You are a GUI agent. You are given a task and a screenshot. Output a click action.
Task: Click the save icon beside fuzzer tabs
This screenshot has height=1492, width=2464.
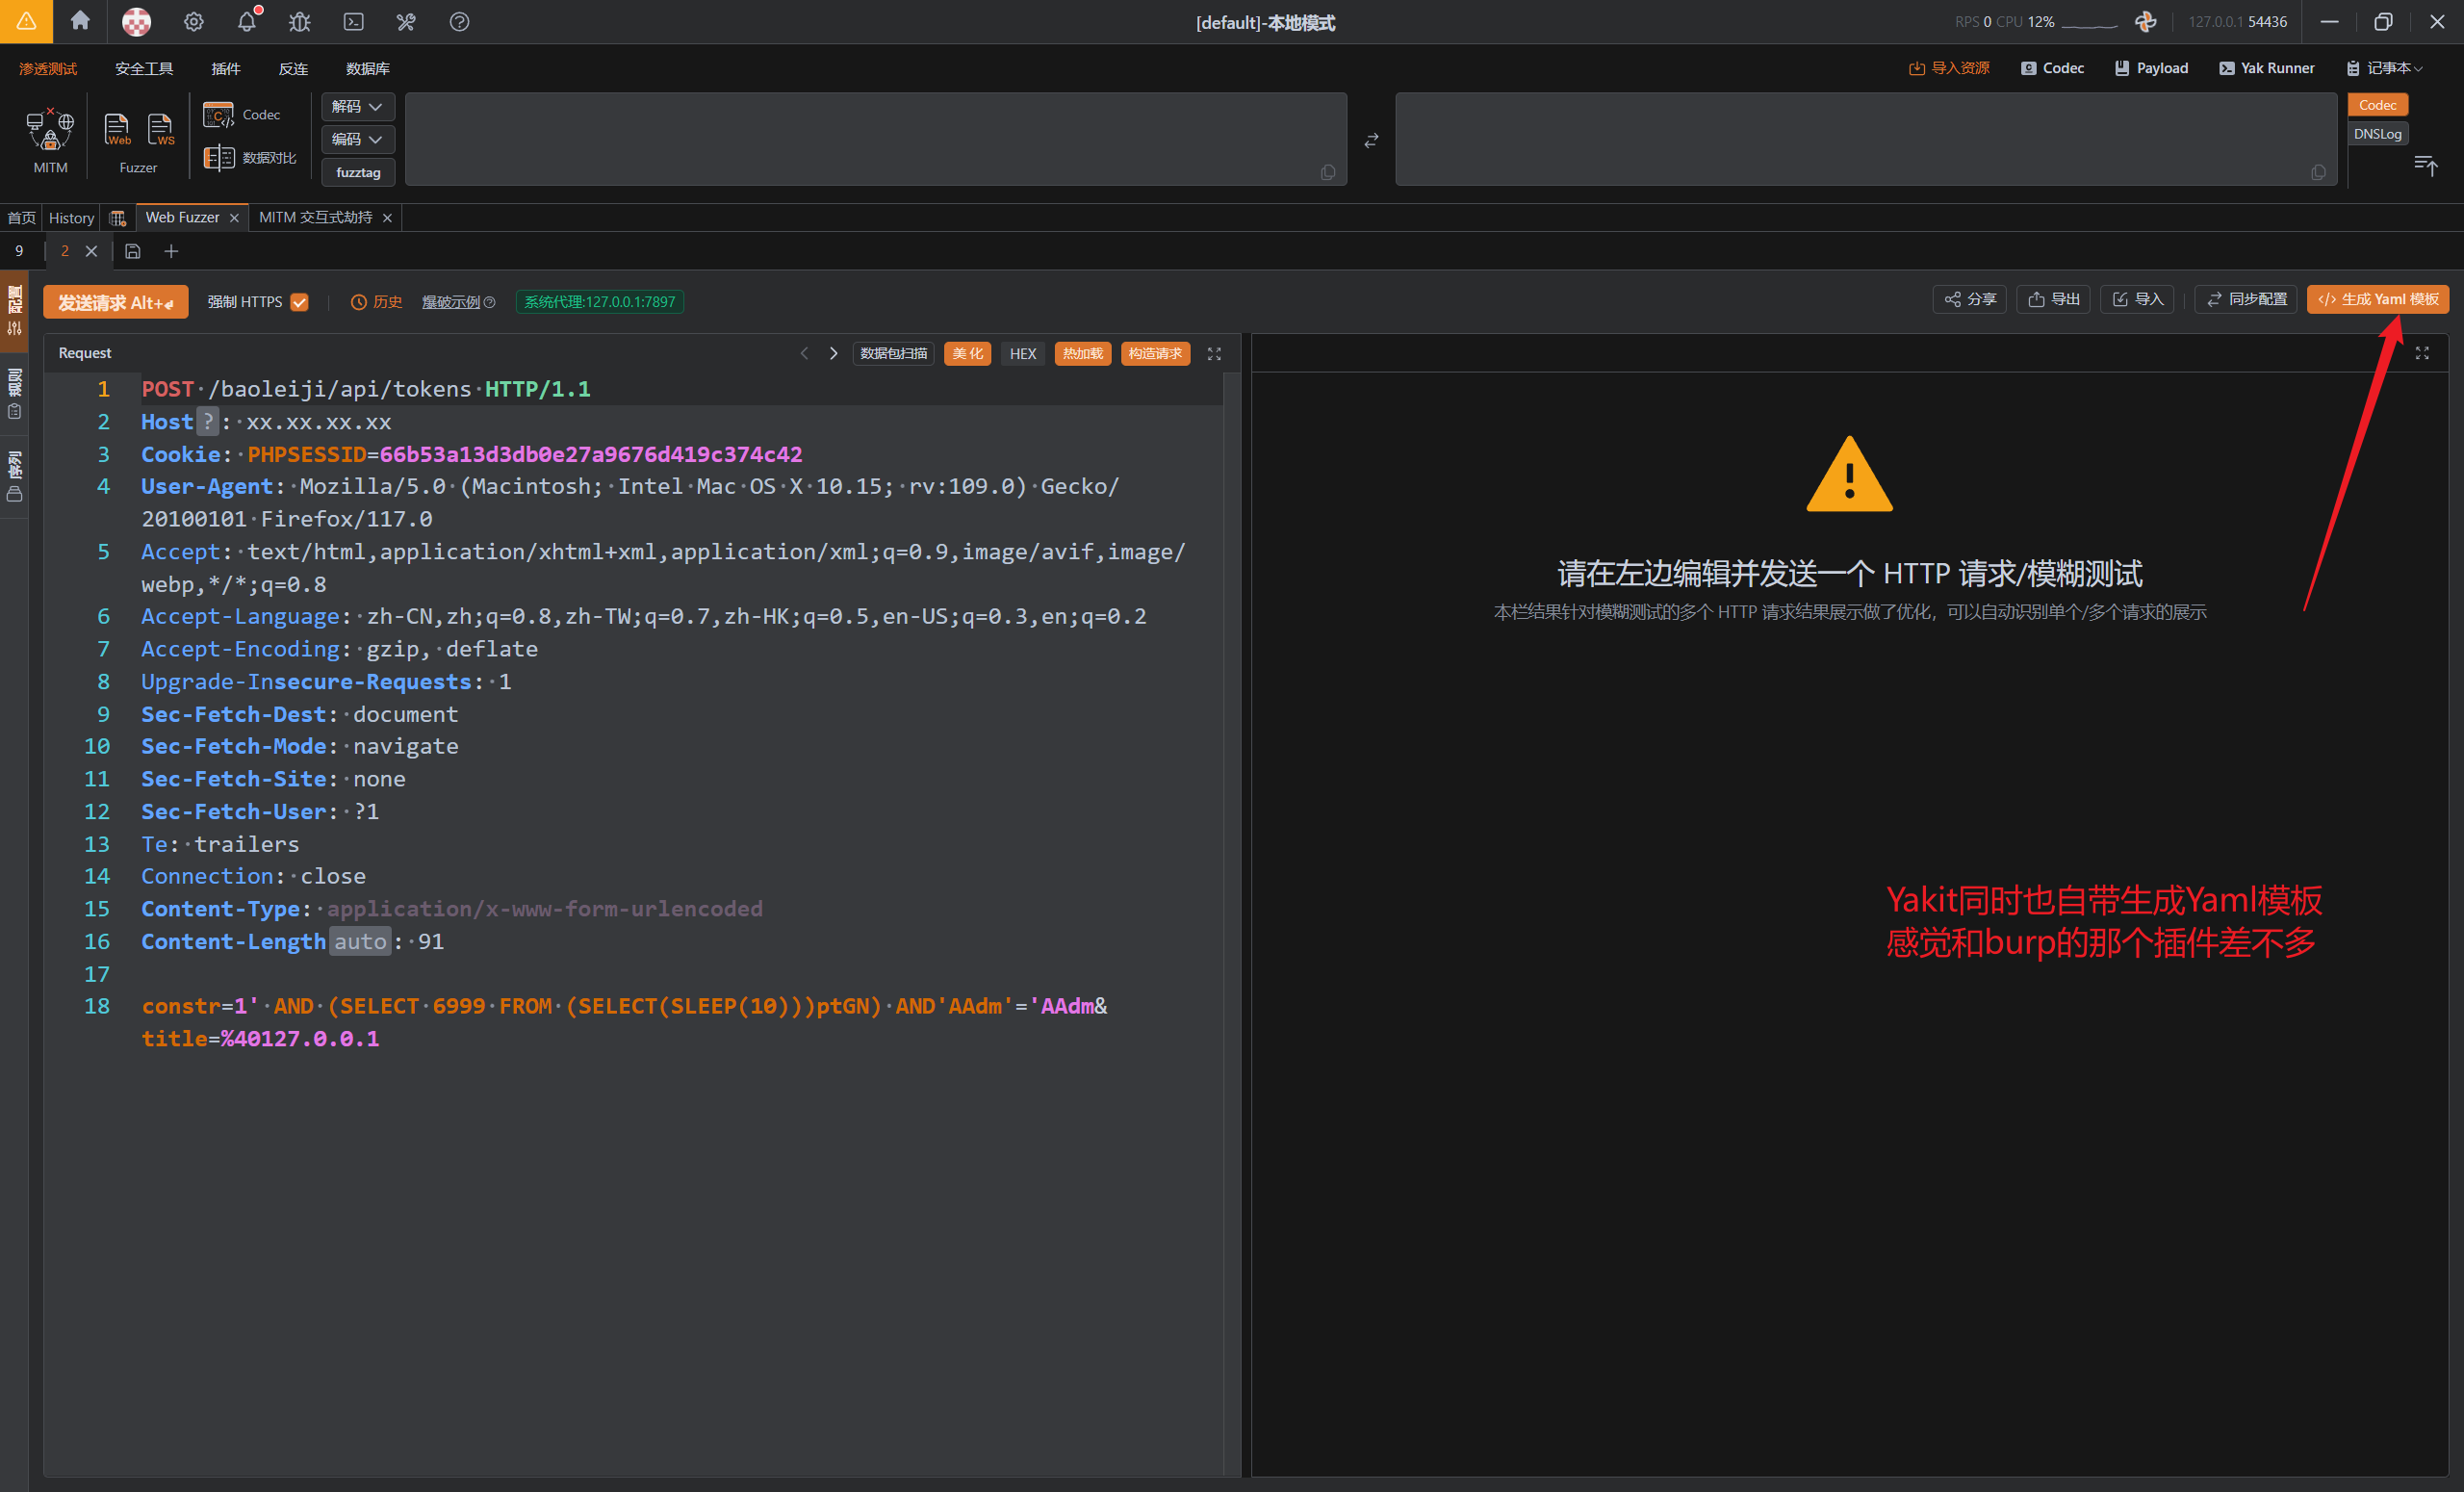click(x=133, y=252)
